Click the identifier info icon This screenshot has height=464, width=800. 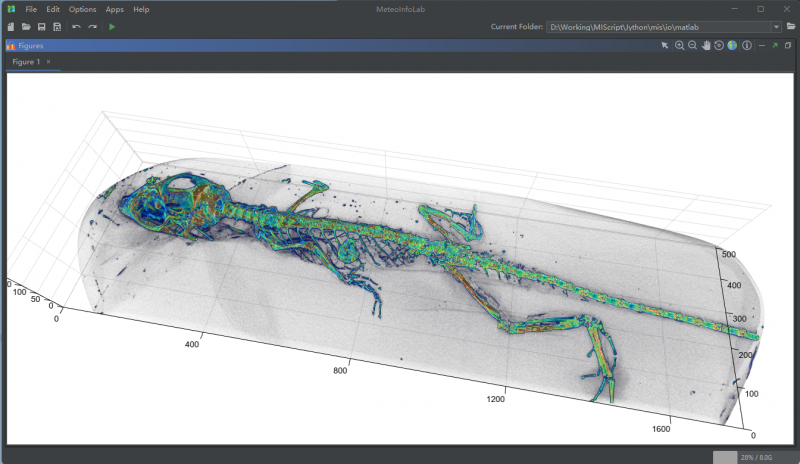click(x=746, y=46)
